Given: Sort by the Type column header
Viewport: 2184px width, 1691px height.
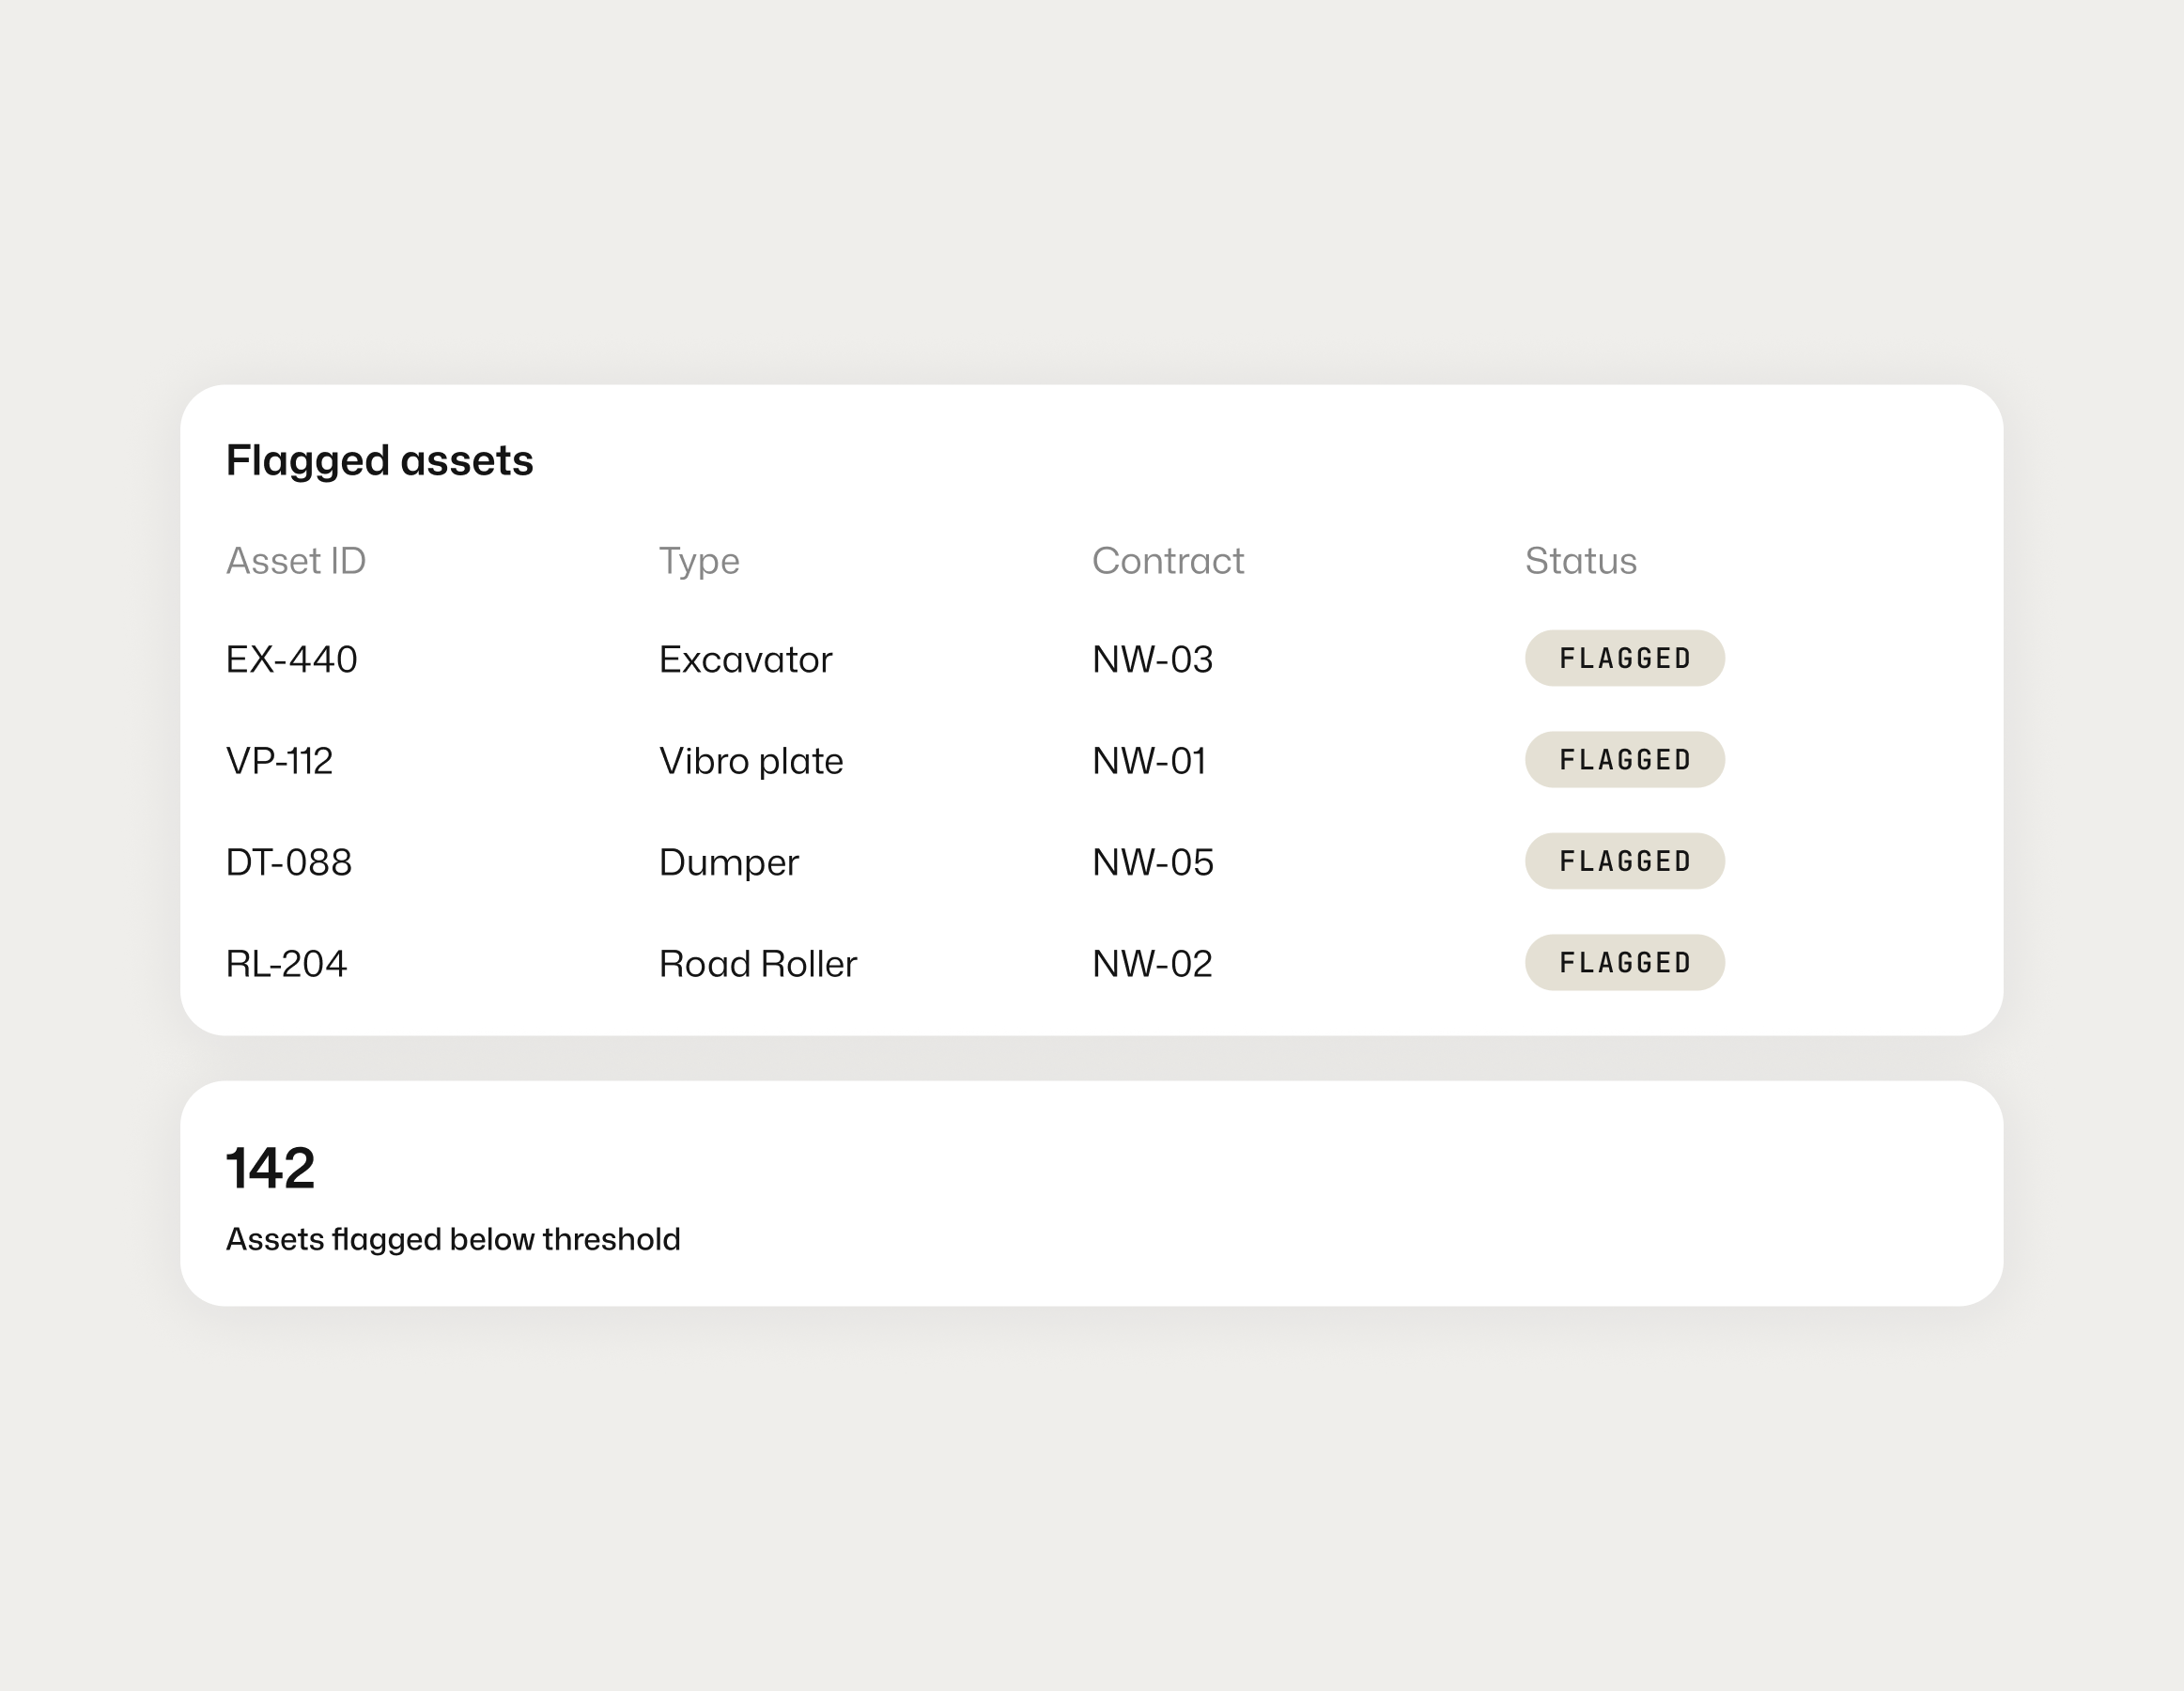Looking at the screenshot, I should coord(698,561).
